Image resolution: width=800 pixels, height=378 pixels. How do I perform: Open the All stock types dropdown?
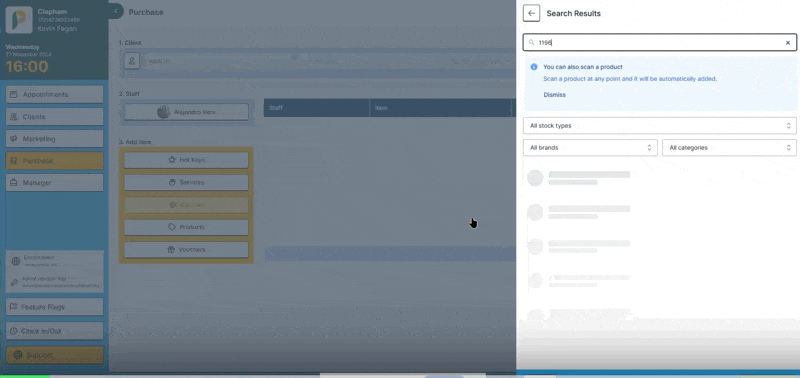[x=660, y=125]
